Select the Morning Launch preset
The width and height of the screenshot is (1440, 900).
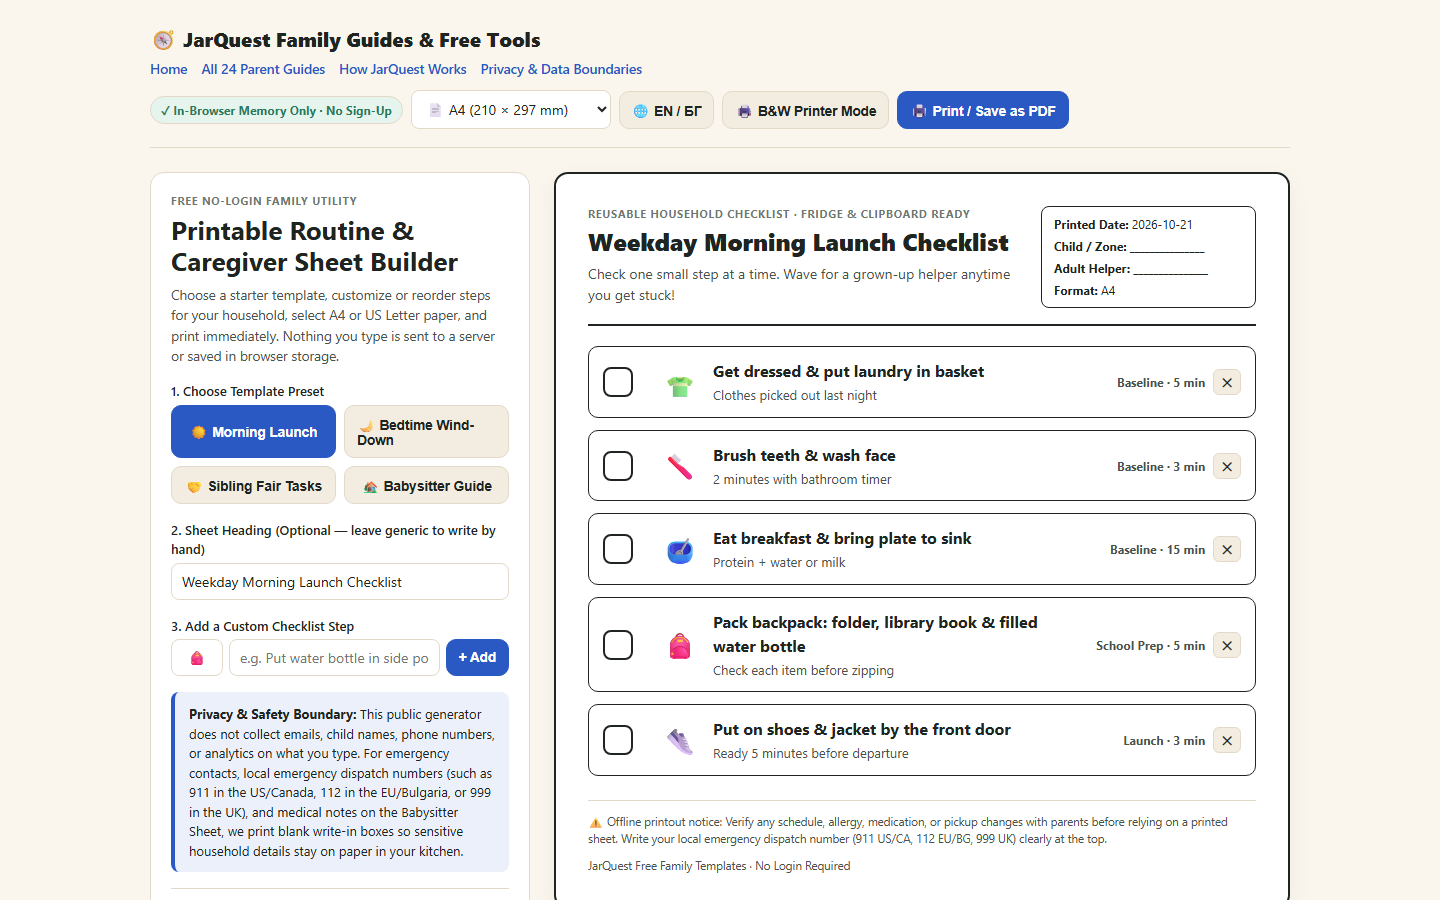[x=253, y=432]
